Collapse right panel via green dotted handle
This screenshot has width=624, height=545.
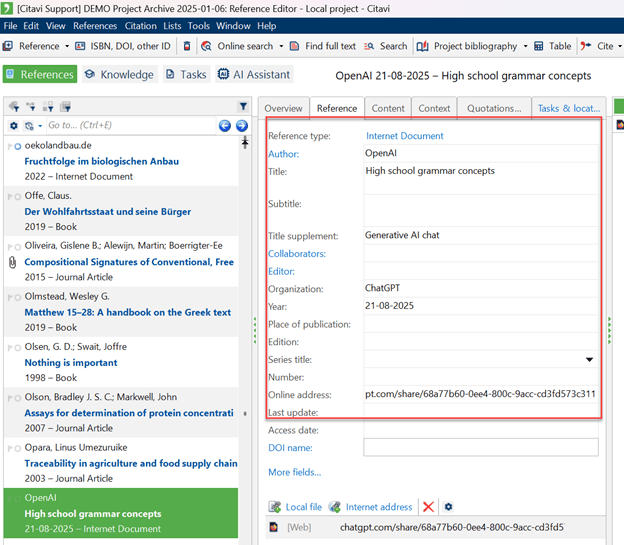[609, 330]
